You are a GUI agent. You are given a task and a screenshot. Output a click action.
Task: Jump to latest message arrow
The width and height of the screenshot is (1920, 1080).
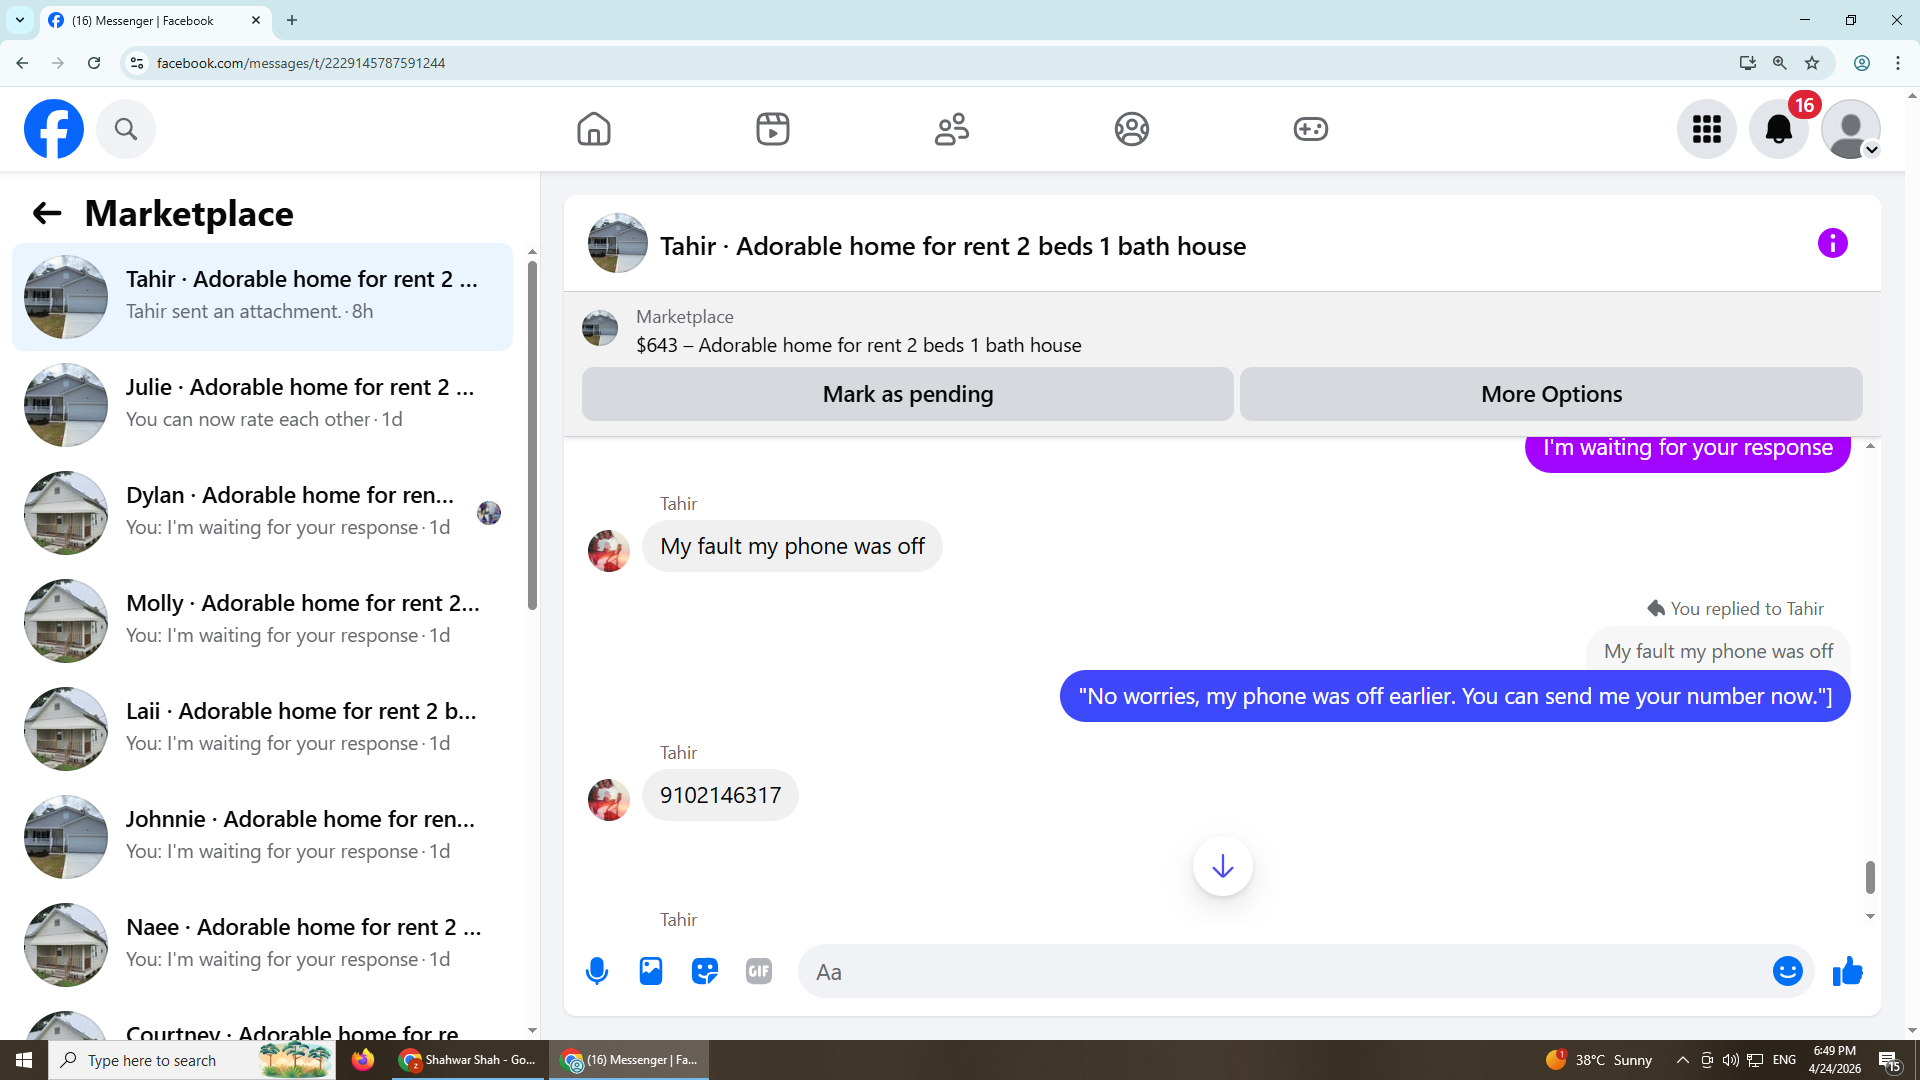(x=1223, y=866)
